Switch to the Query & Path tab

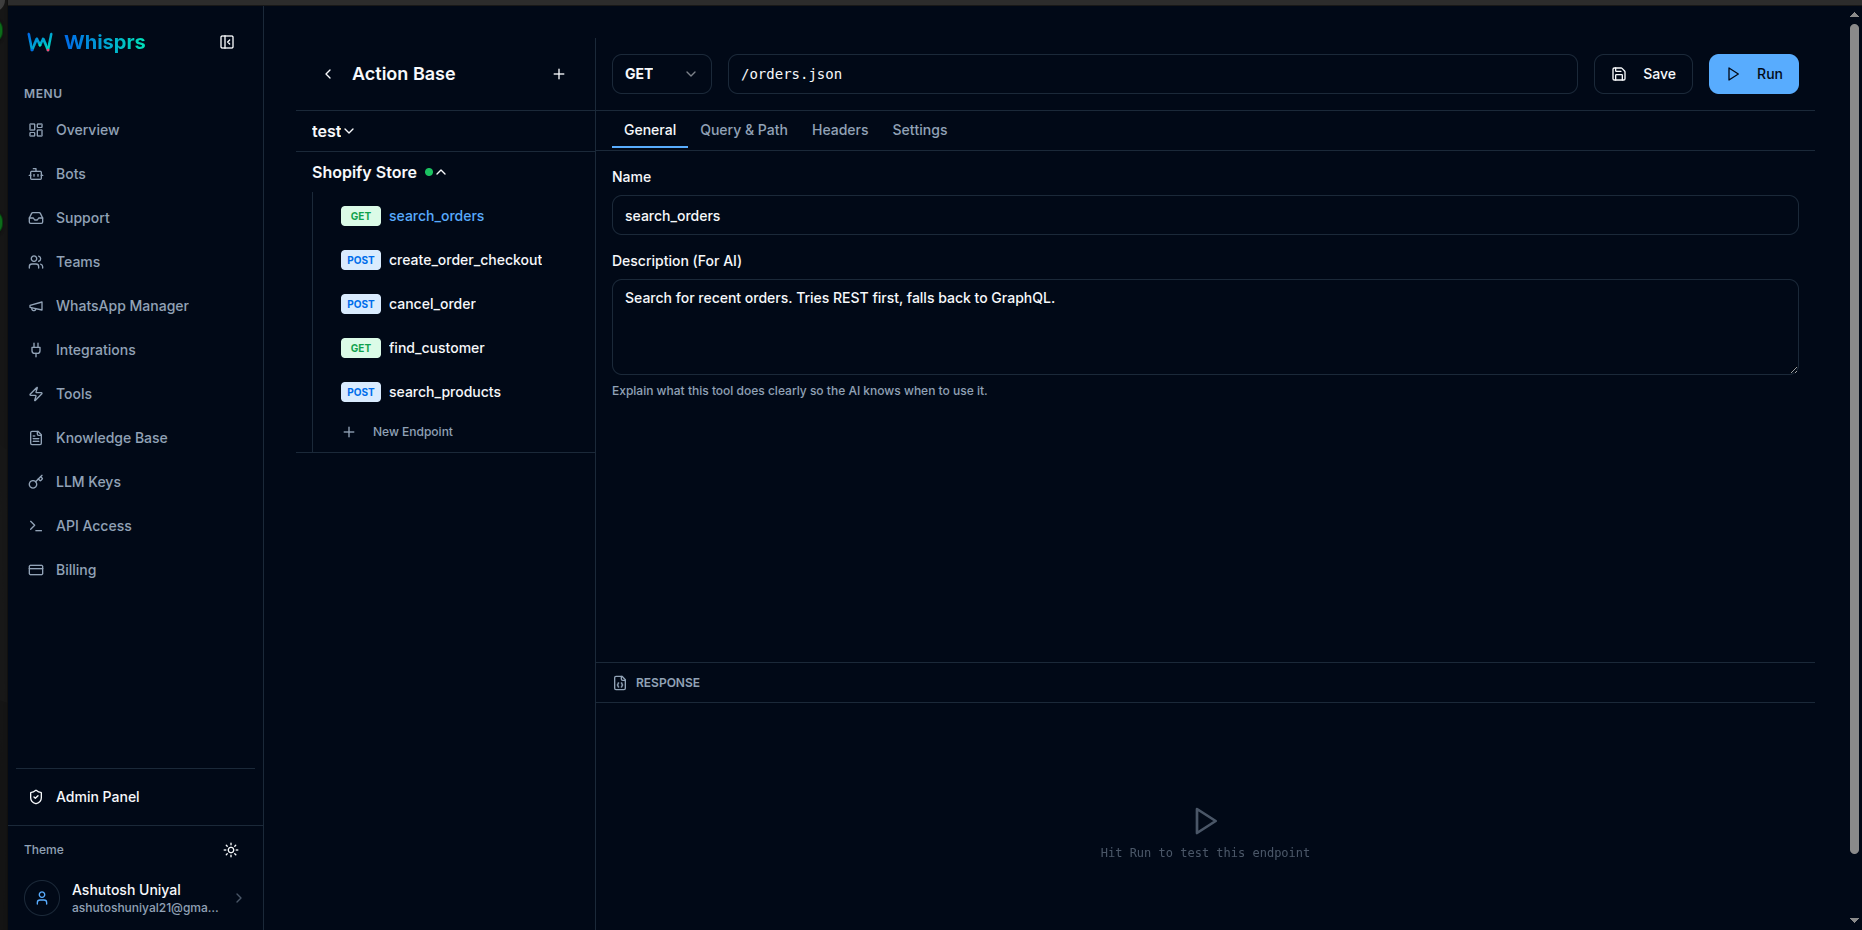coord(744,130)
